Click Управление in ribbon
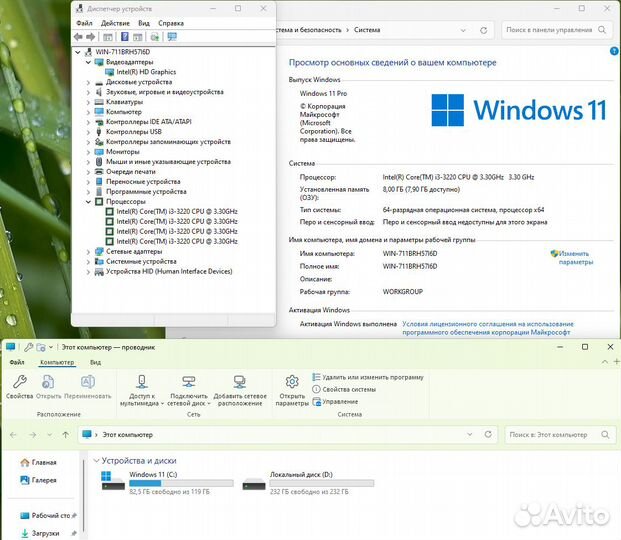 tap(335, 402)
